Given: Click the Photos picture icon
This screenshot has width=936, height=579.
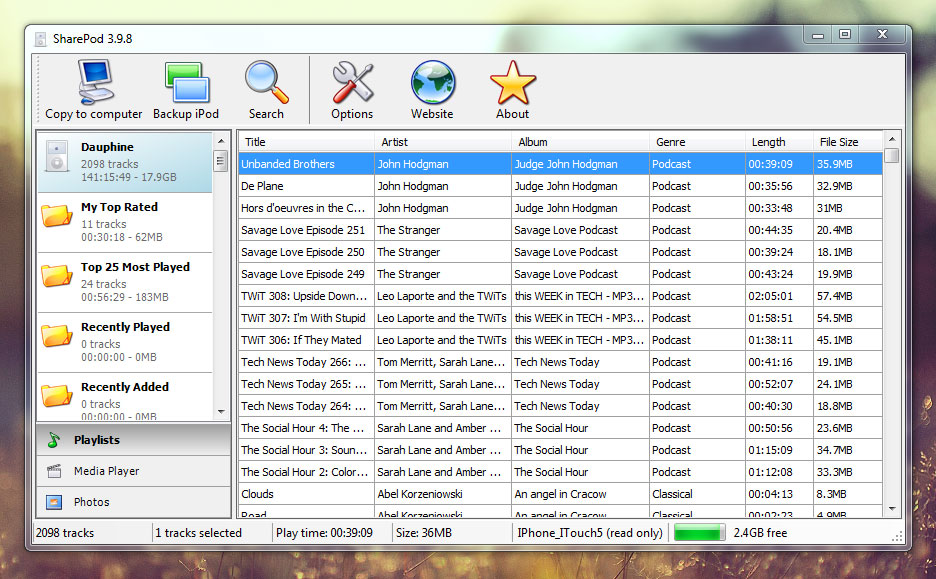Looking at the screenshot, I should (x=54, y=502).
